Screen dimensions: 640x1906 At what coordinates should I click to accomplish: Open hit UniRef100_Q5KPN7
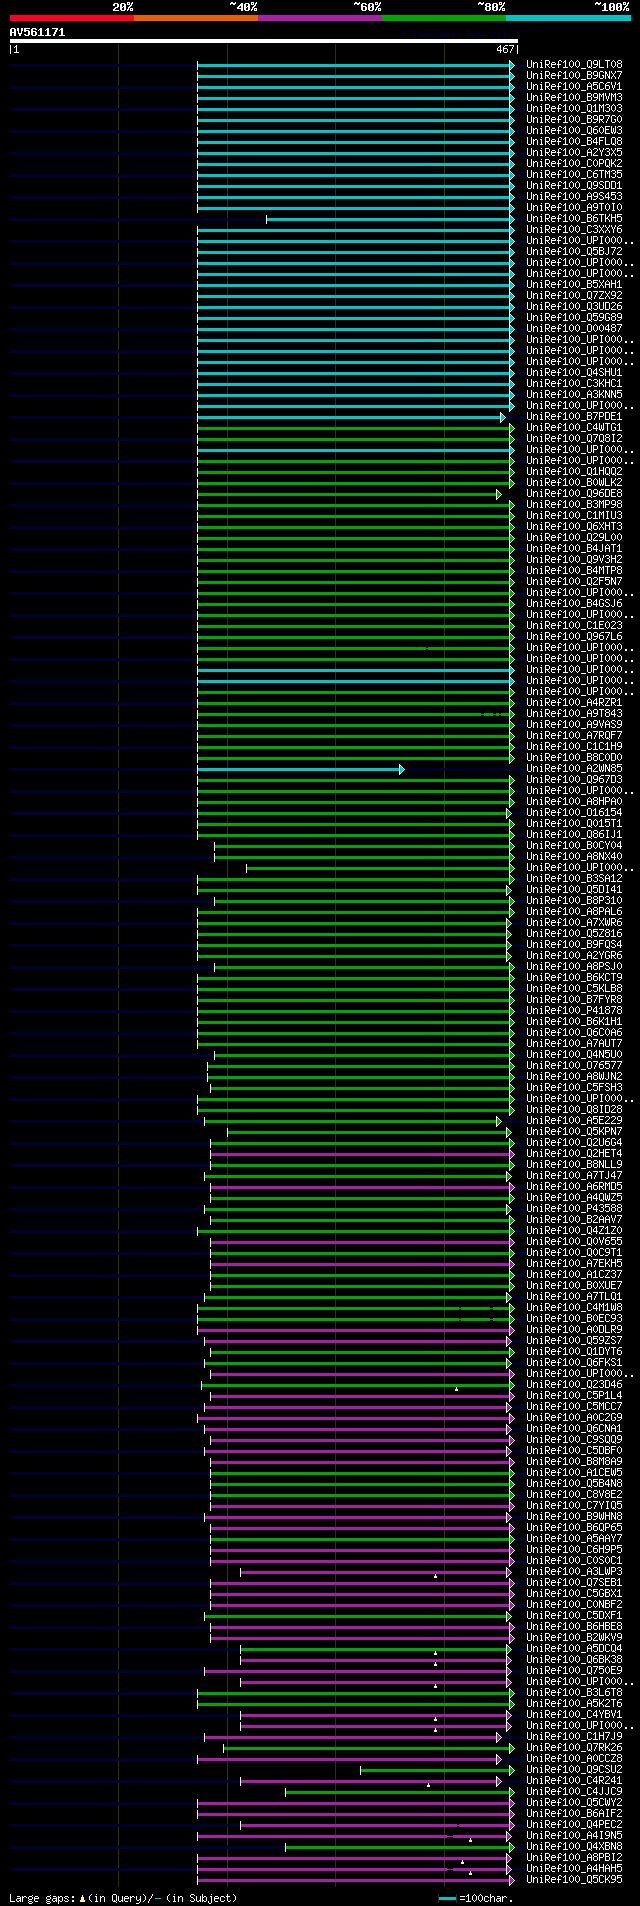[x=574, y=1131]
